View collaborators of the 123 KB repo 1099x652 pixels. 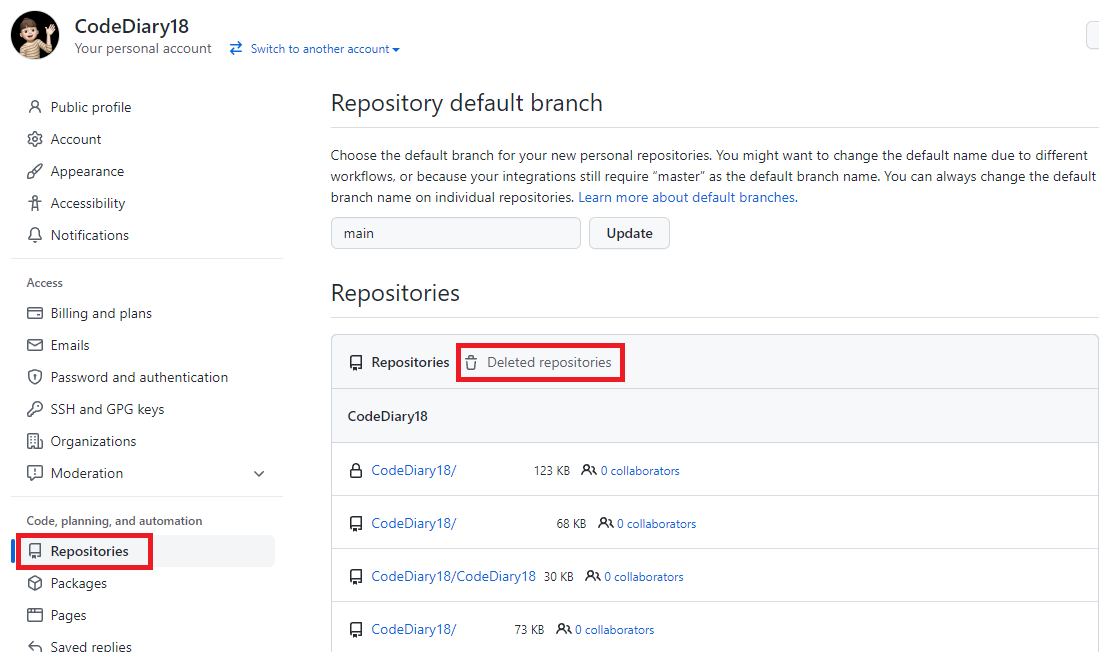pyautogui.click(x=640, y=471)
